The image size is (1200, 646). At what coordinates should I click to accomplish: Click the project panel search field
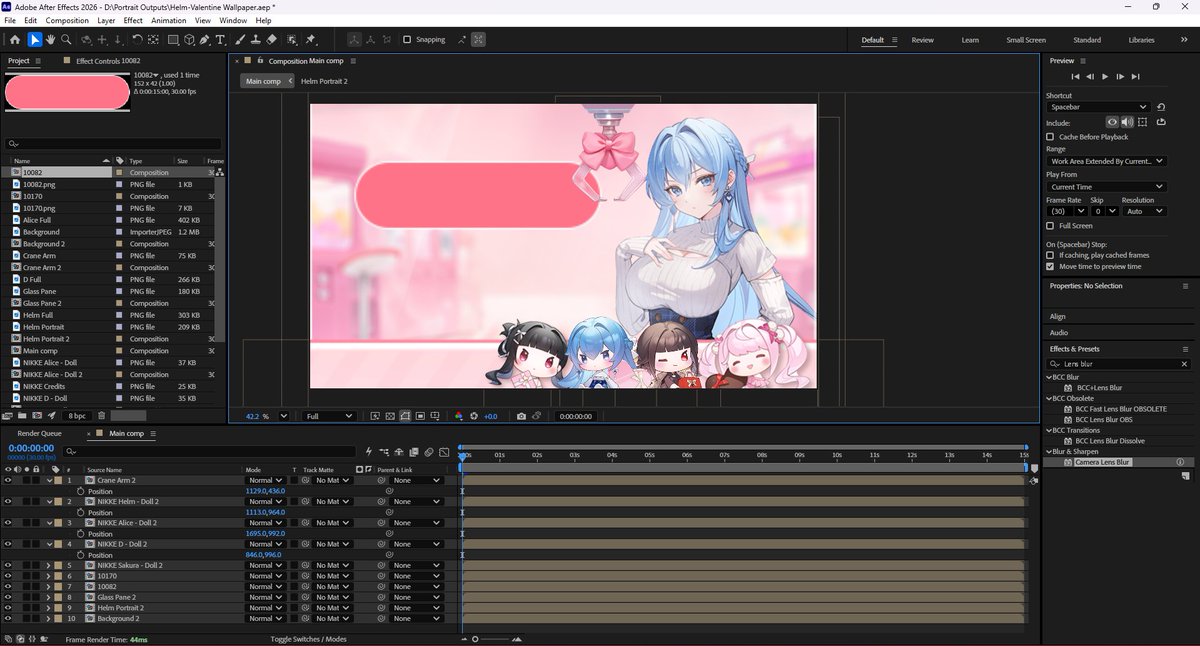click(x=113, y=144)
